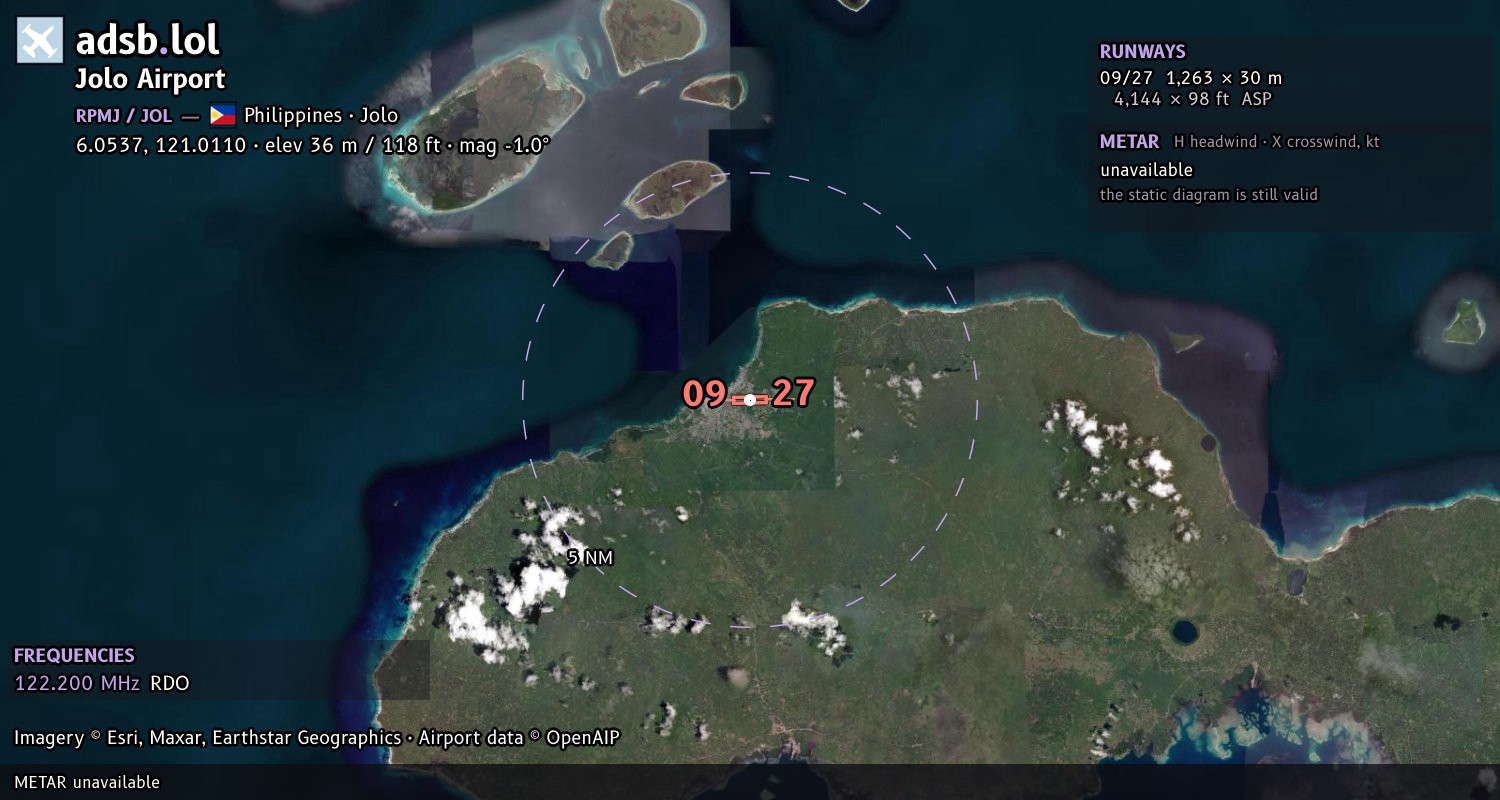The height and width of the screenshot is (800, 1500).
Task: Click the RDO frequency type label
Action: [x=170, y=684]
